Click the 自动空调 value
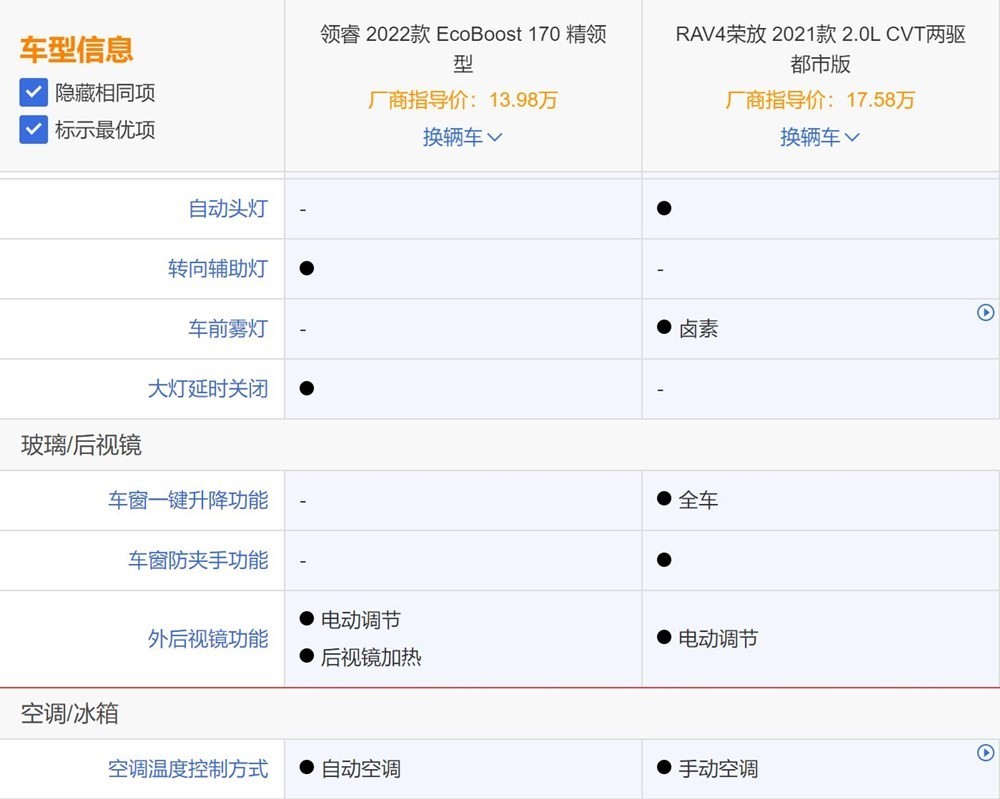This screenshot has width=1000, height=799. point(361,768)
